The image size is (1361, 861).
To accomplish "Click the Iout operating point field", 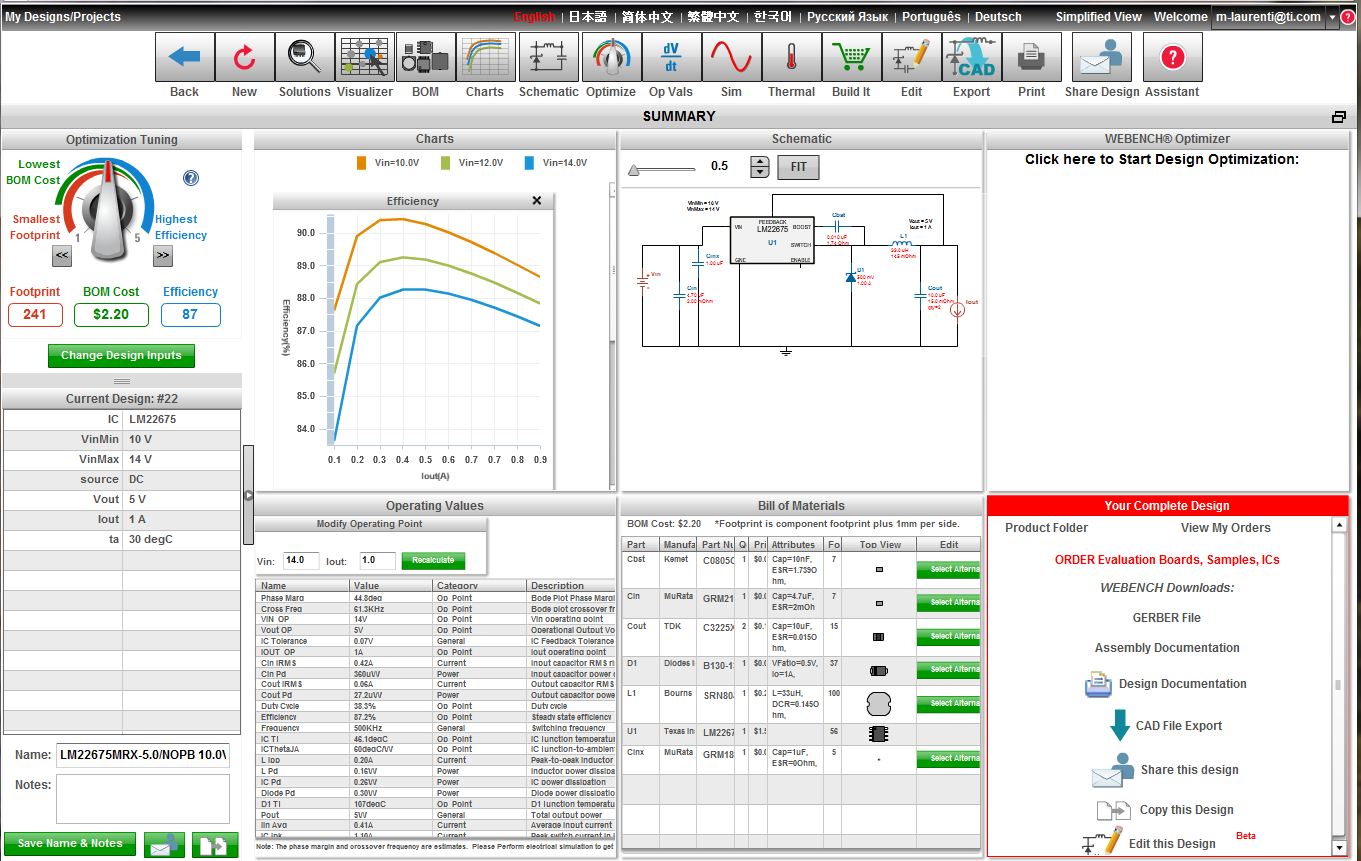I will click(x=377, y=561).
